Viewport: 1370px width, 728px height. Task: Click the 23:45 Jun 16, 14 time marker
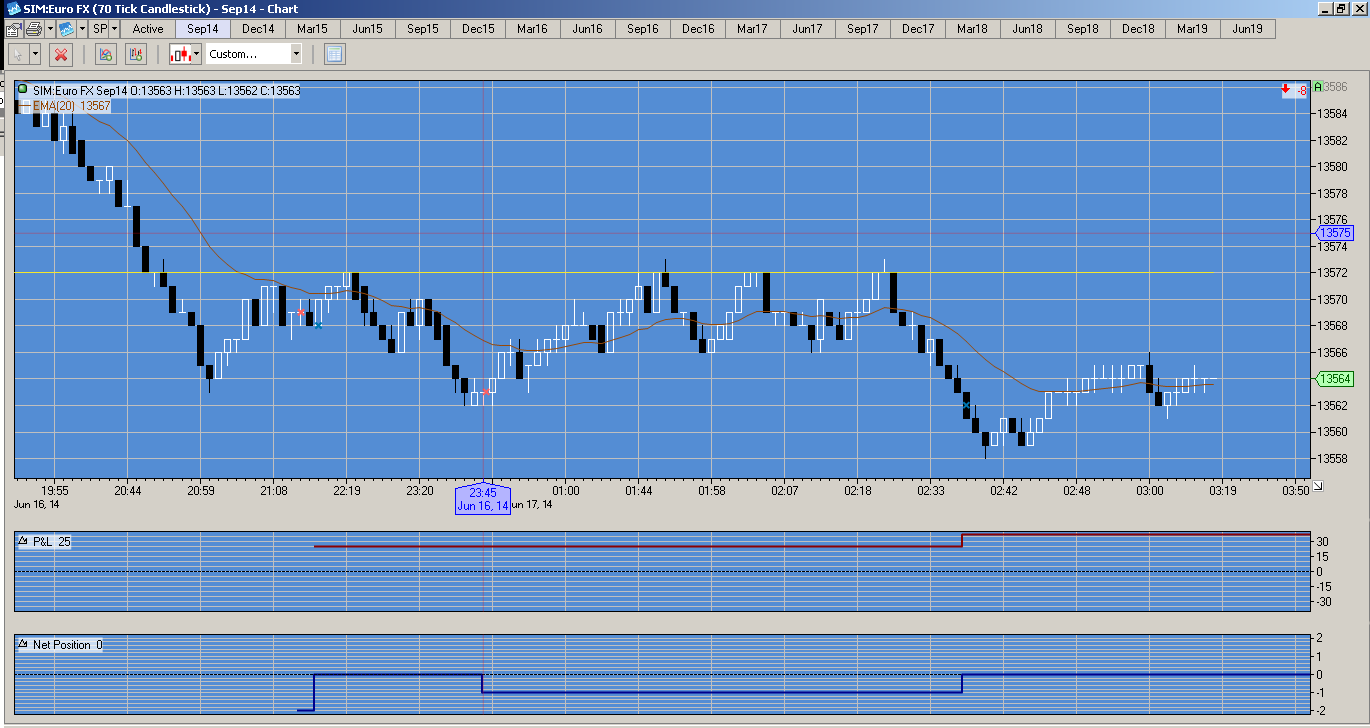click(x=483, y=499)
